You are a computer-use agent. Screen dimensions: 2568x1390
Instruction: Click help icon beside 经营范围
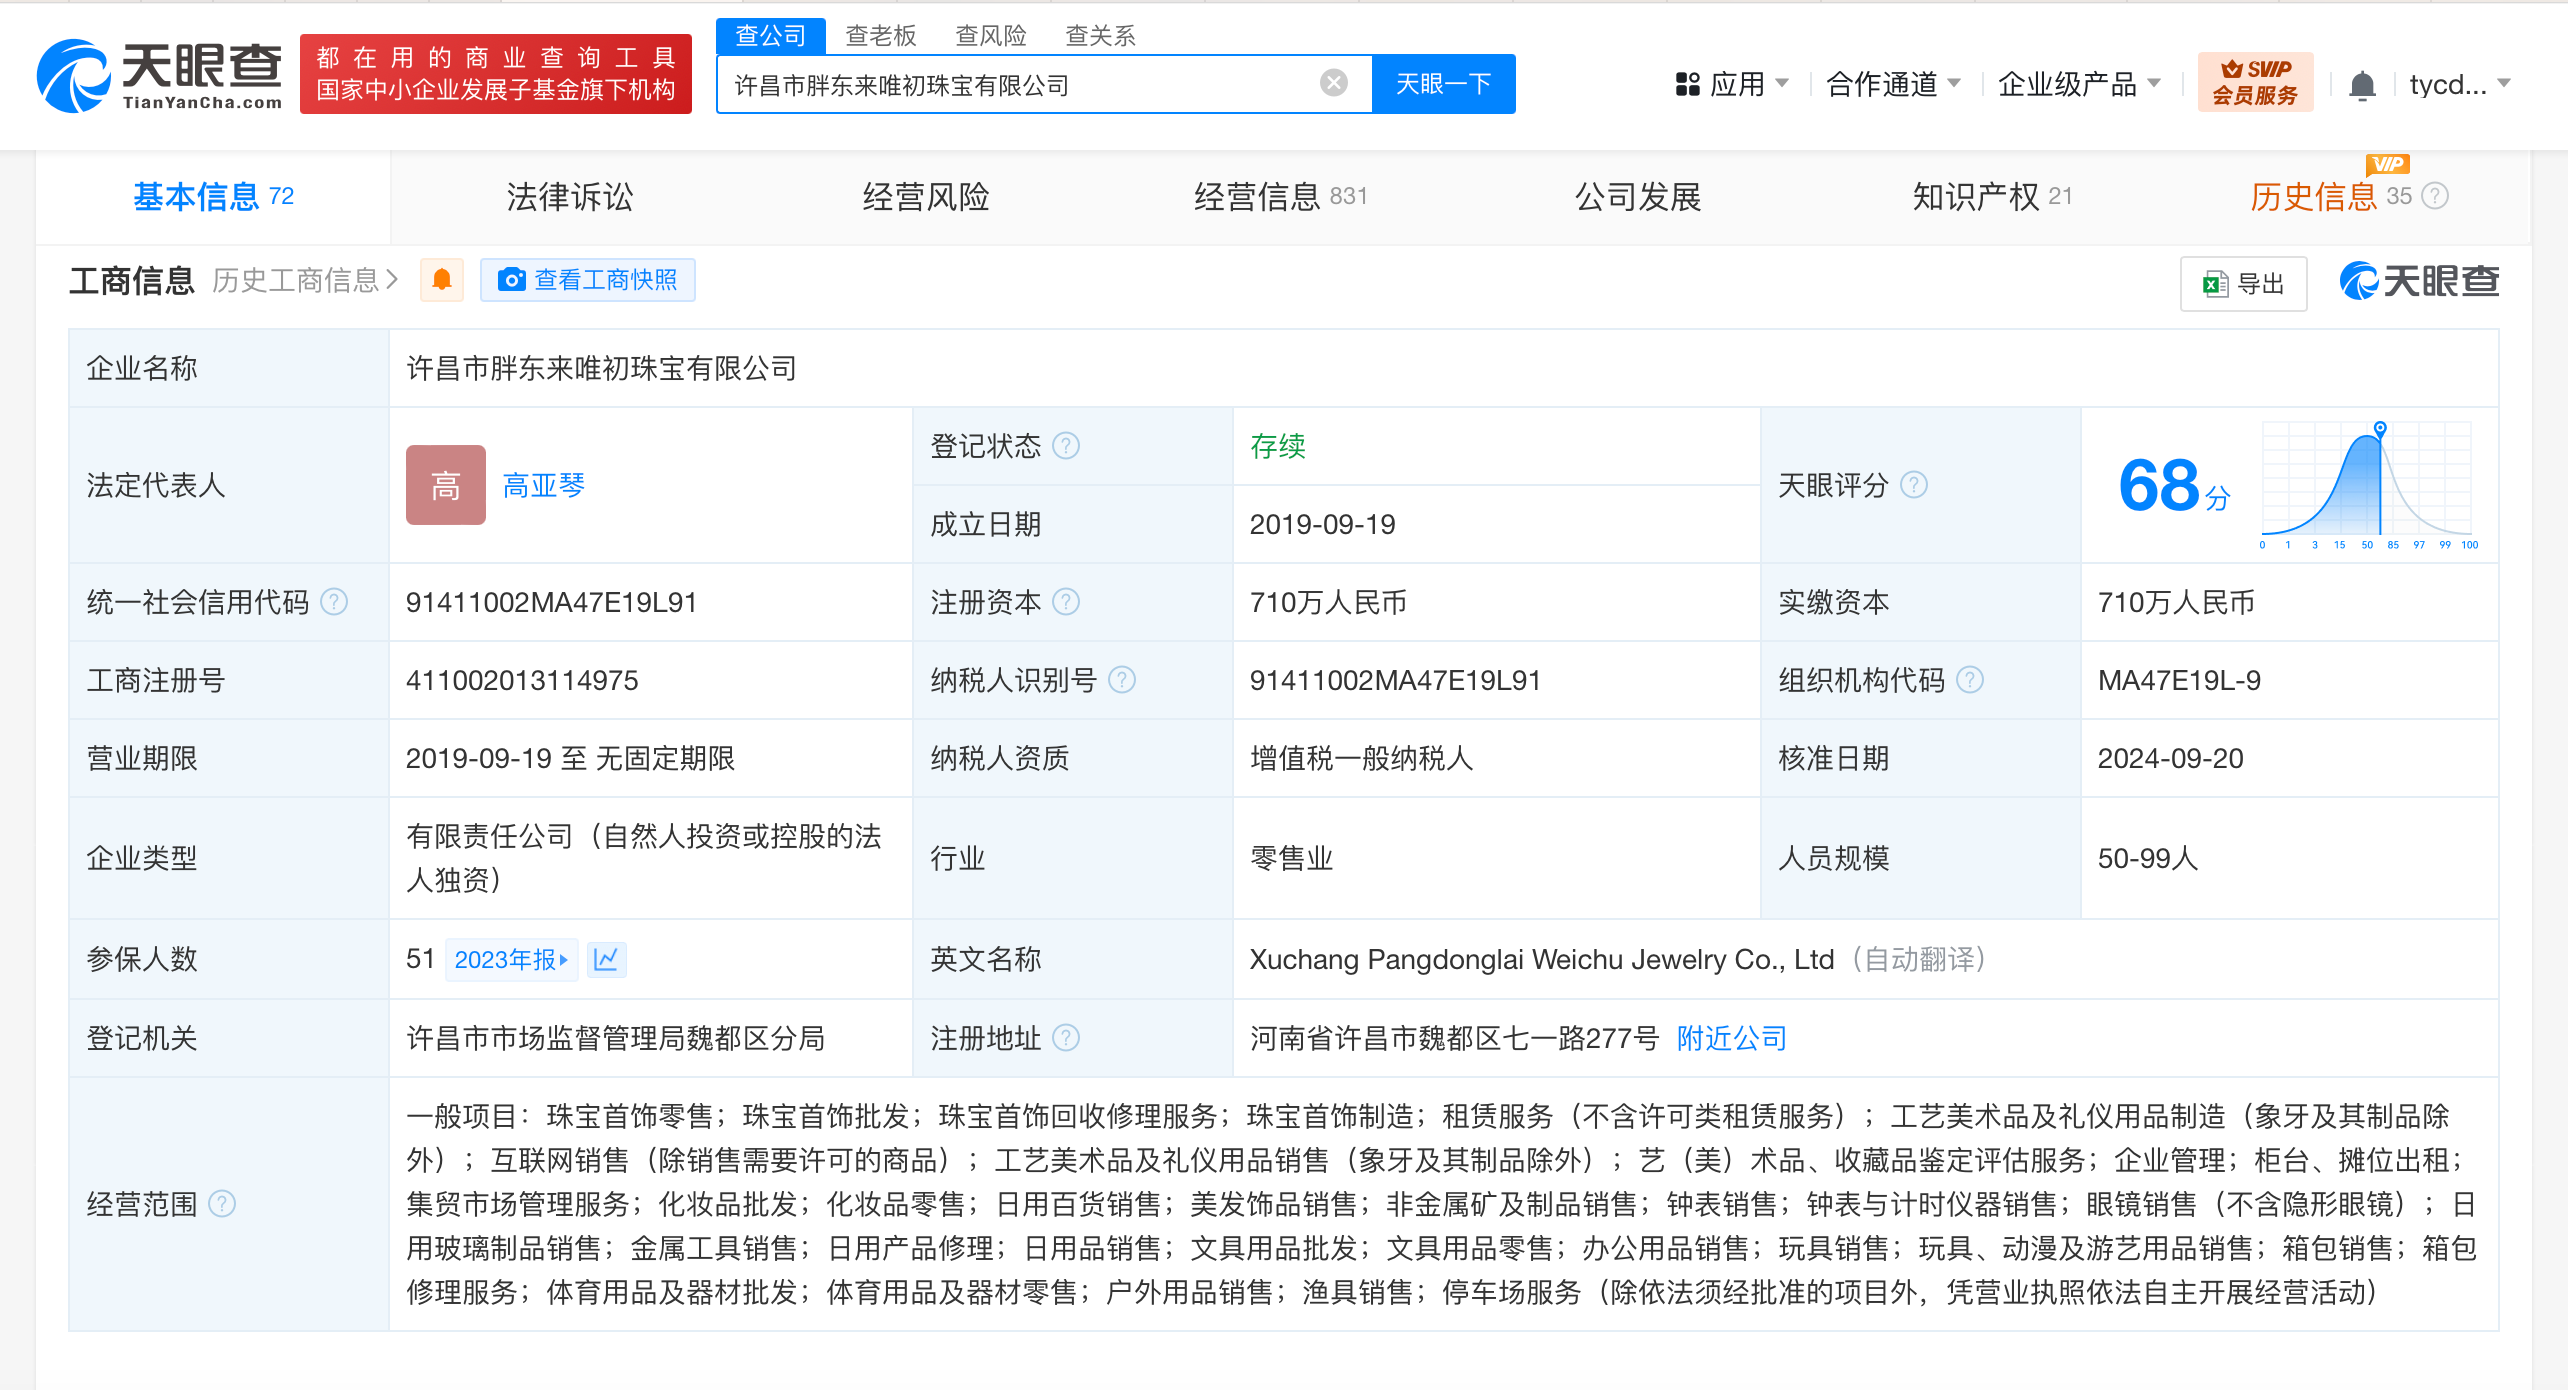[x=222, y=1203]
